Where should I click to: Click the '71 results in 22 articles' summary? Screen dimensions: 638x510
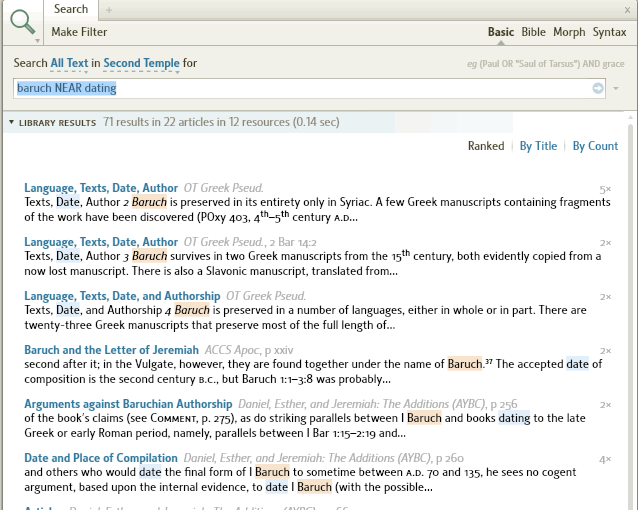pos(221,122)
